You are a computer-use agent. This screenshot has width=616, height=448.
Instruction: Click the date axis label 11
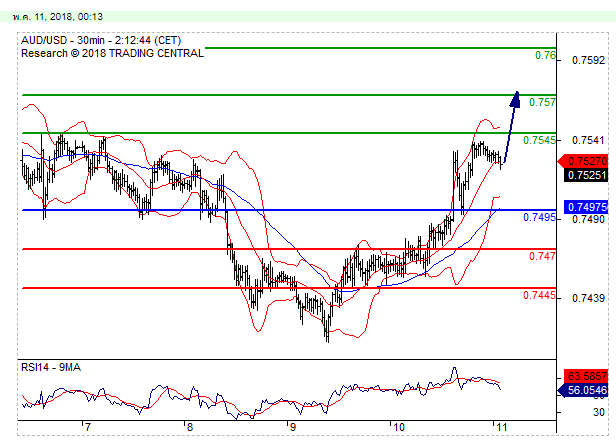click(502, 427)
